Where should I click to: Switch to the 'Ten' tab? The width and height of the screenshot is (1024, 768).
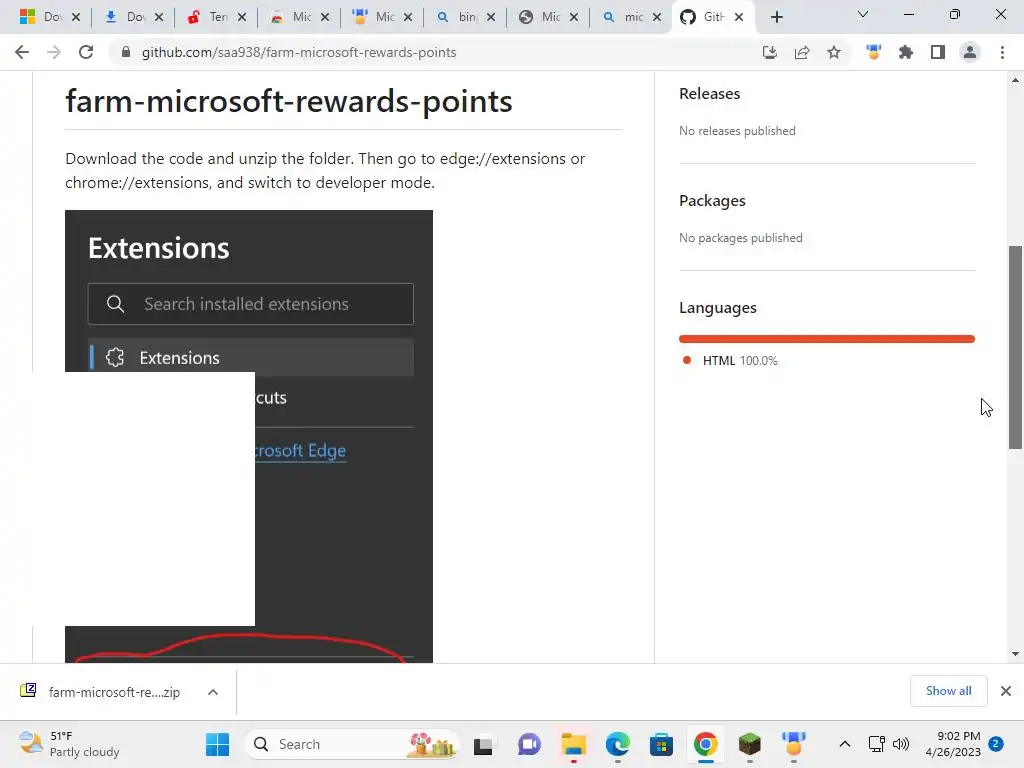[216, 17]
